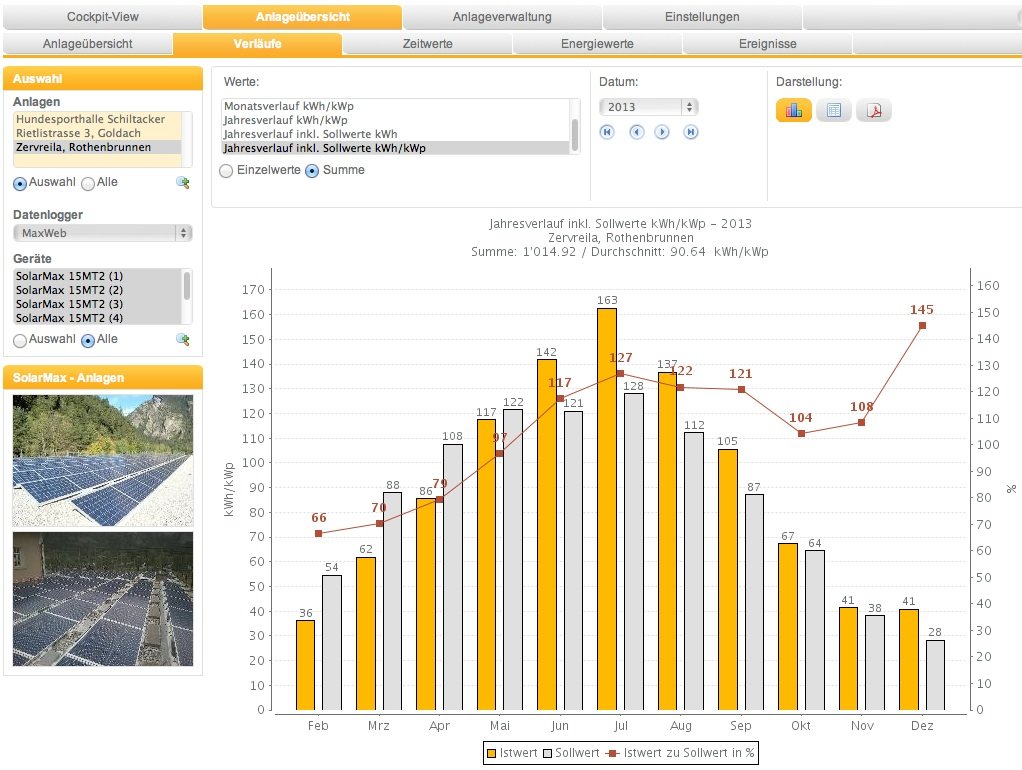Jump to first date
Image resolution: width=1022 pixels, height=770 pixels.
coord(607,132)
